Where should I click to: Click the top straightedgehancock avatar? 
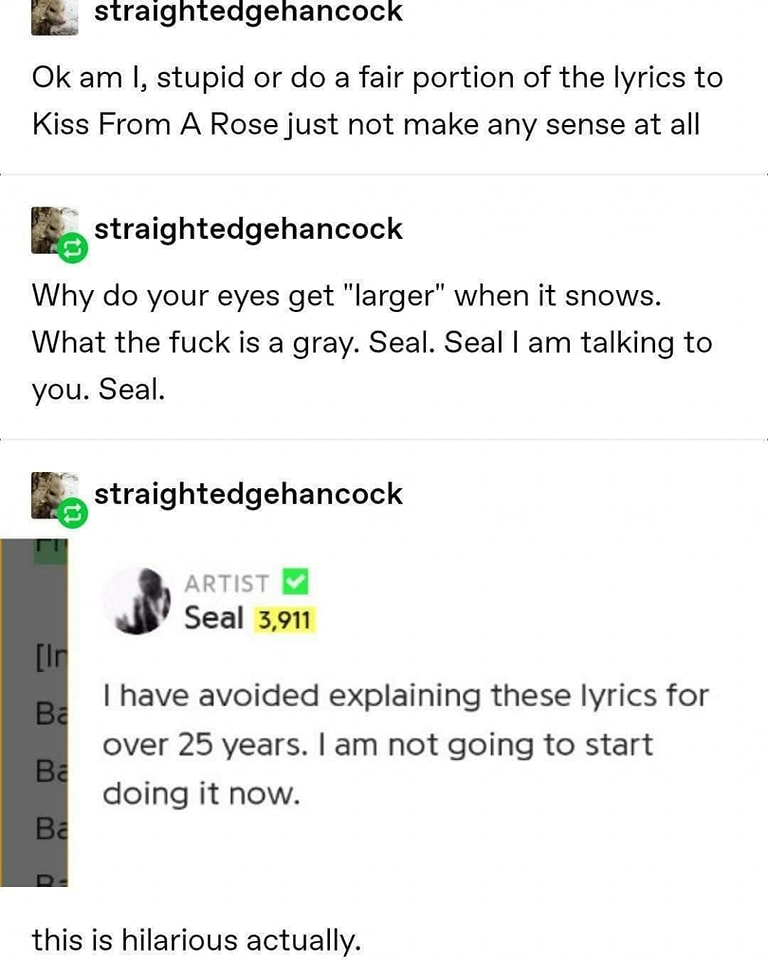coord(55,17)
